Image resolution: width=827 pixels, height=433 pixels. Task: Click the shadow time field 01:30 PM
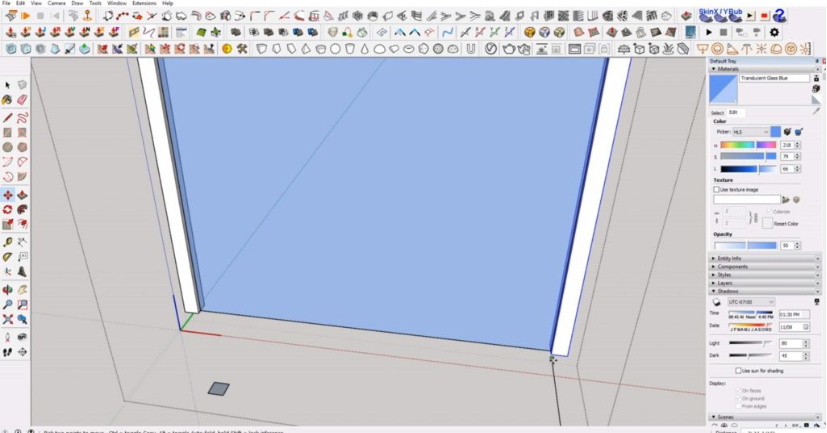(794, 314)
